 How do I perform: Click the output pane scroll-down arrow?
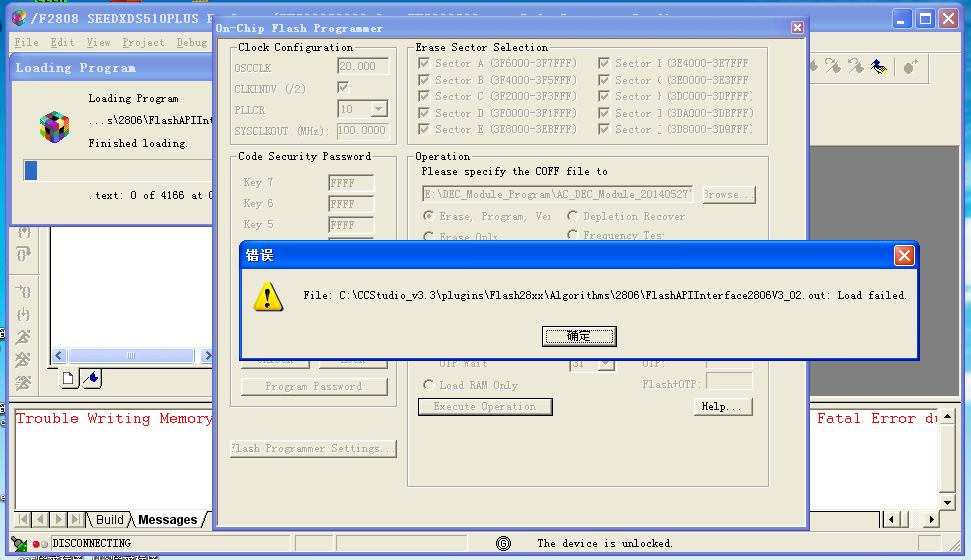point(947,502)
